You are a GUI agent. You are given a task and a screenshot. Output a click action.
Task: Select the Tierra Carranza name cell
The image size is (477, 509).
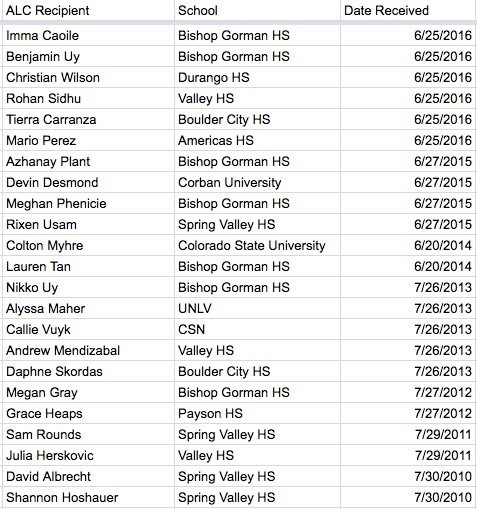click(88, 119)
